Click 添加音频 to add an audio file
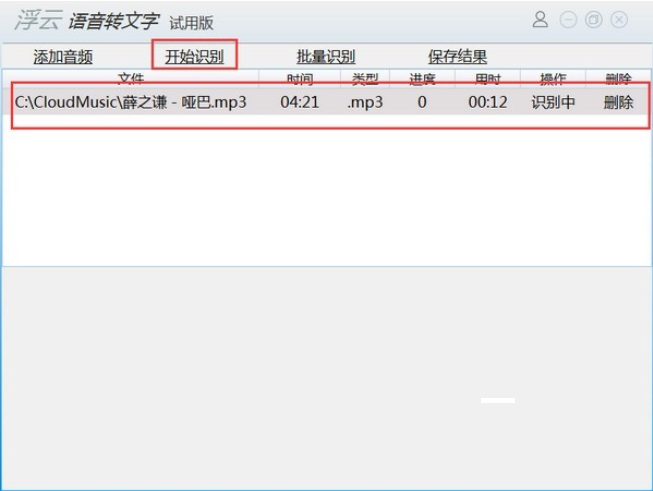 (63, 57)
